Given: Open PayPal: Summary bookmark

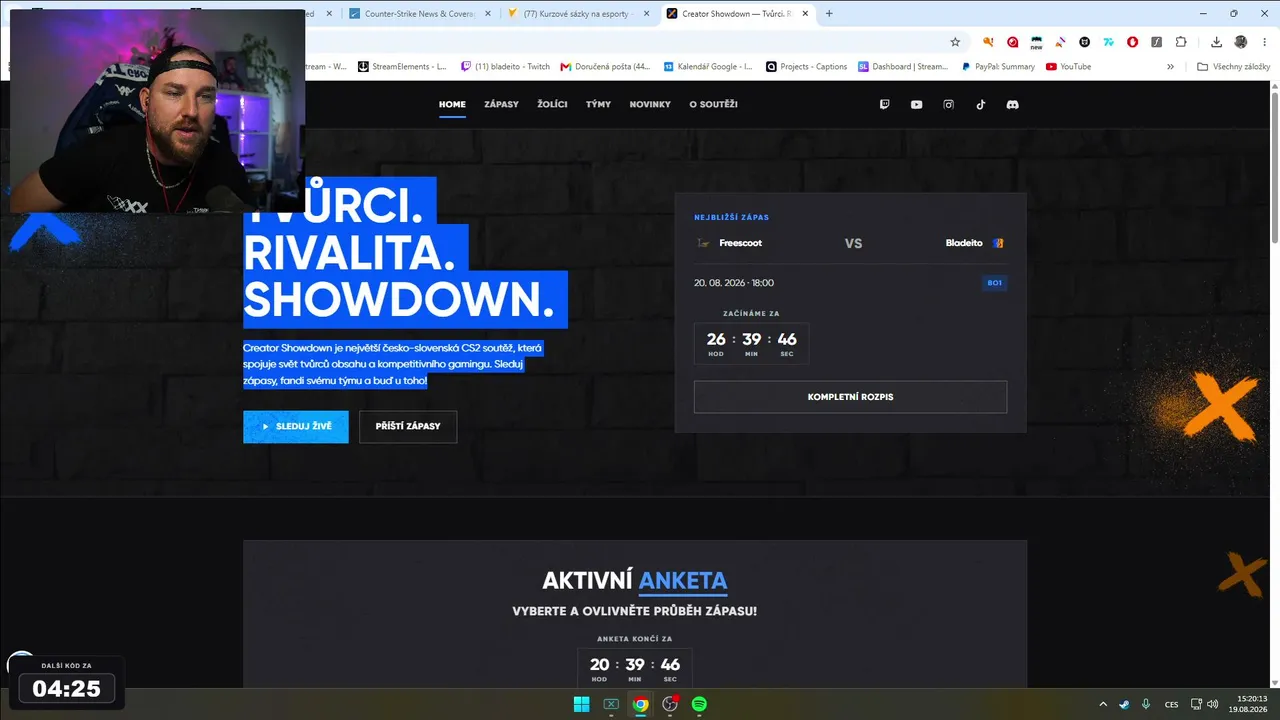Looking at the screenshot, I should pyautogui.click(x=998, y=67).
